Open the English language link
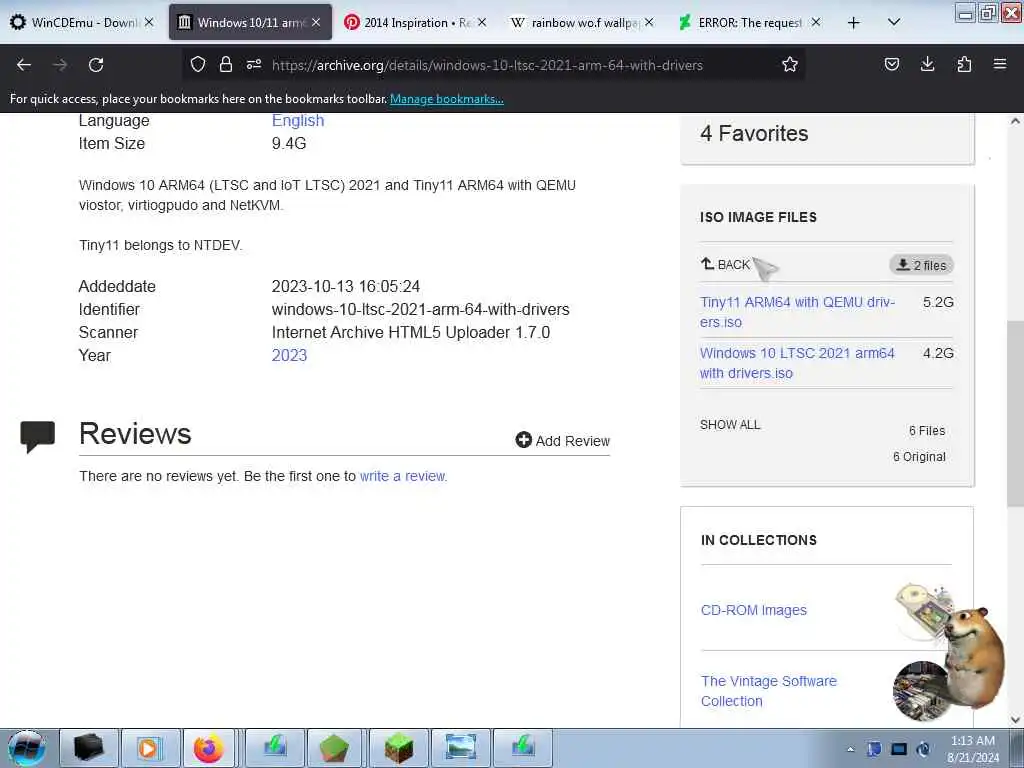Screen dimensions: 1024x768 298,121
